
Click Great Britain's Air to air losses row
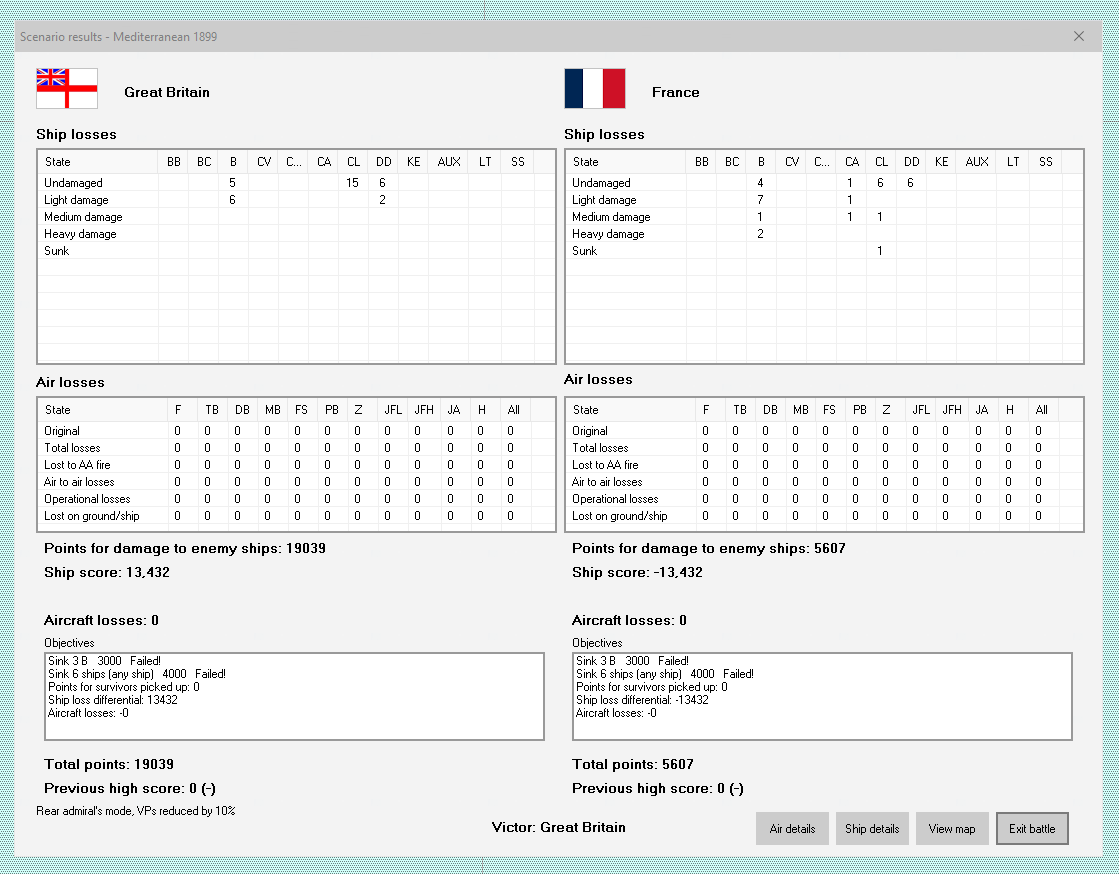click(296, 482)
